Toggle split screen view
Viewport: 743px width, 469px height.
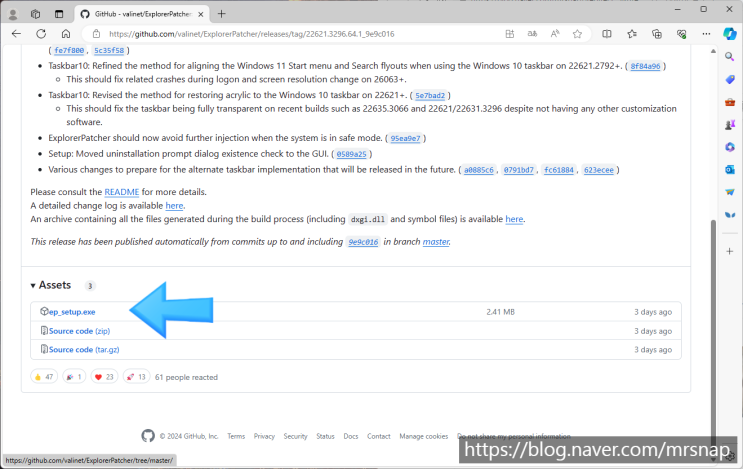point(607,34)
